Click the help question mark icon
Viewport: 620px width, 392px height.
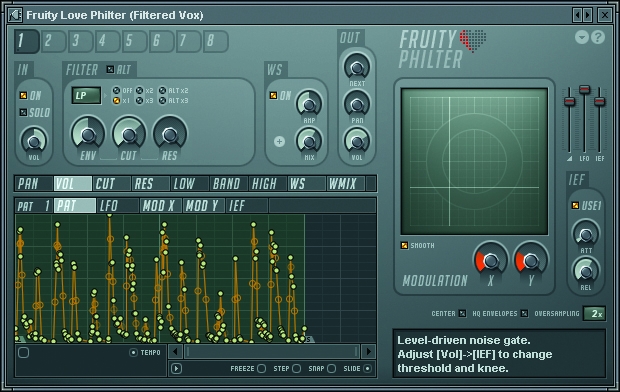point(598,37)
